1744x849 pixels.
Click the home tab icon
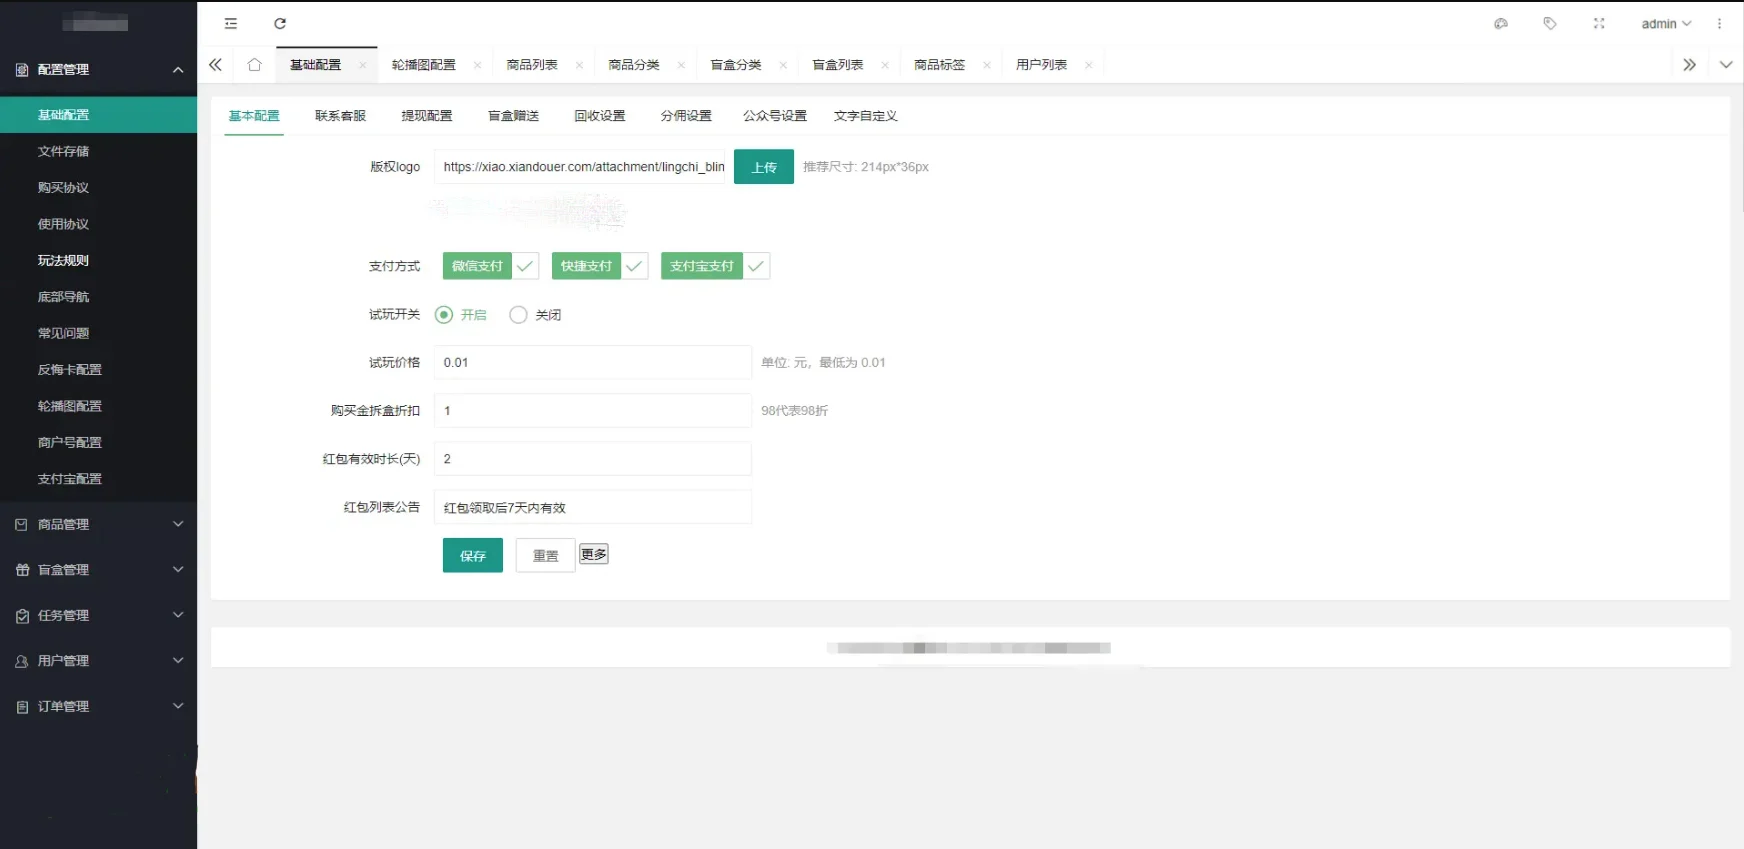tap(254, 65)
